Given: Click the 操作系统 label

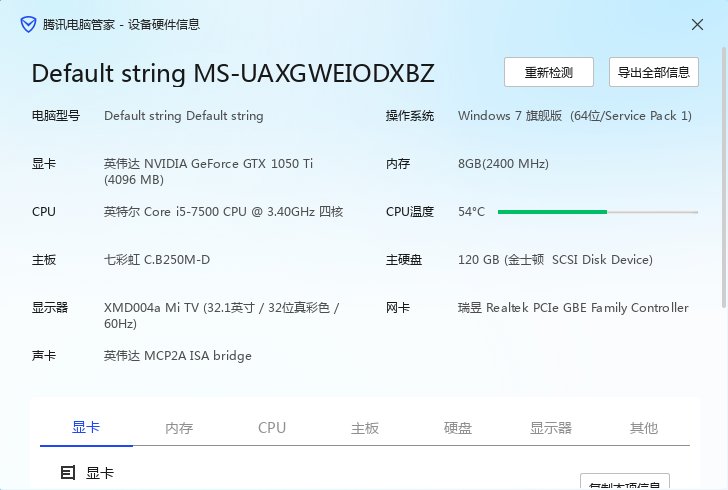Looking at the screenshot, I should point(410,116).
